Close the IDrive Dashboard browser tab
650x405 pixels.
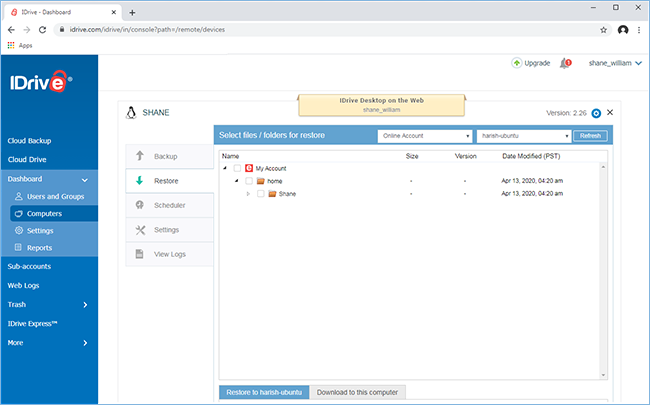[114, 12]
